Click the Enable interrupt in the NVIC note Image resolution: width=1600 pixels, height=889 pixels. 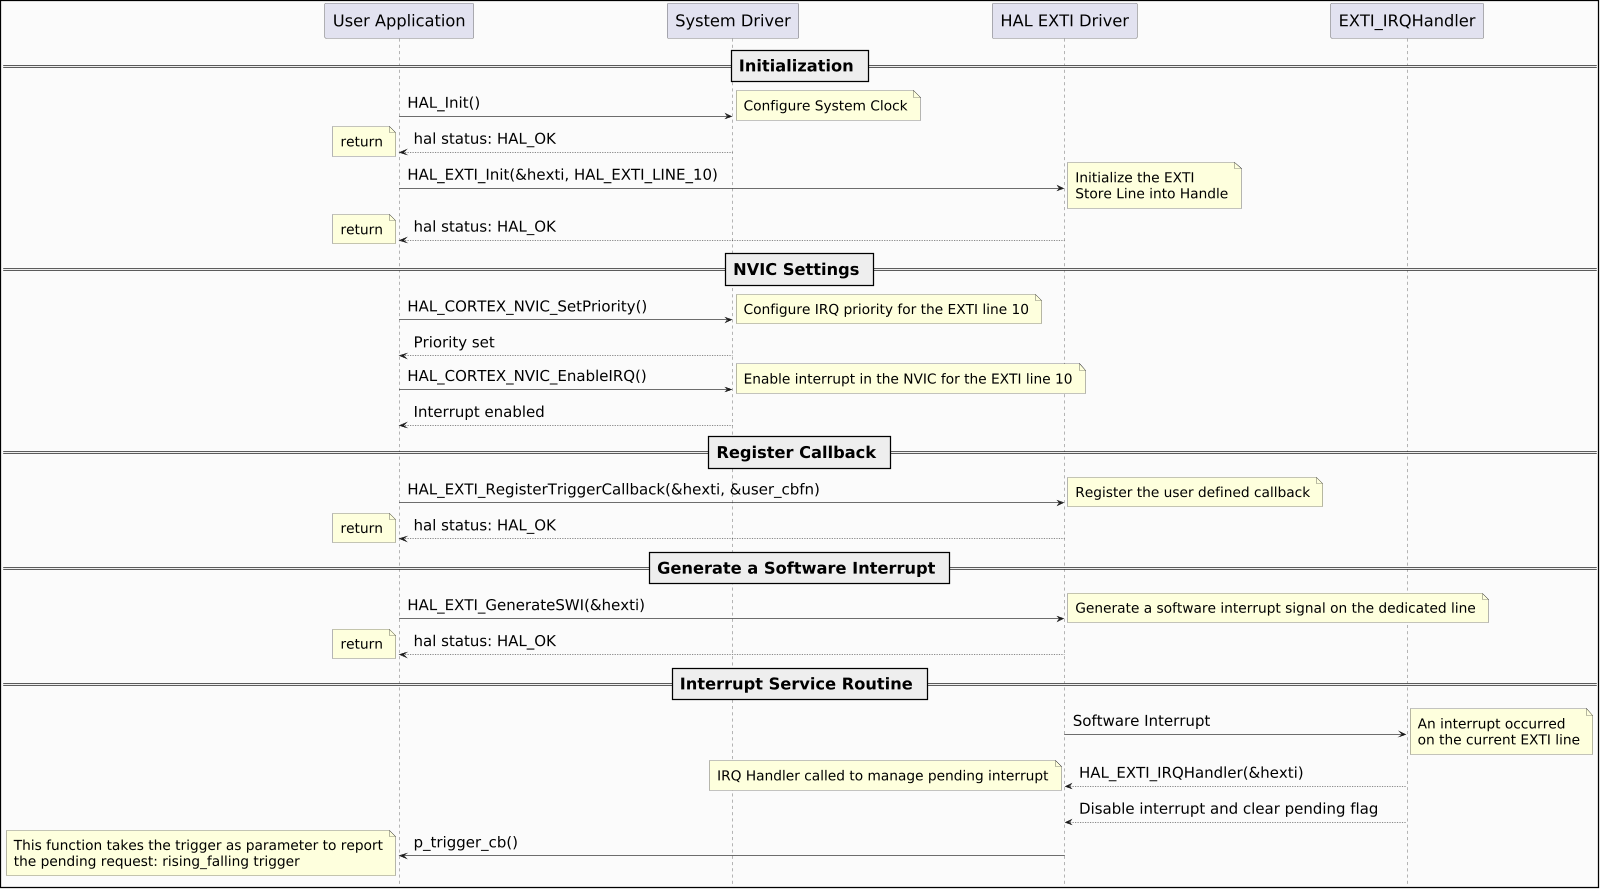910,379
